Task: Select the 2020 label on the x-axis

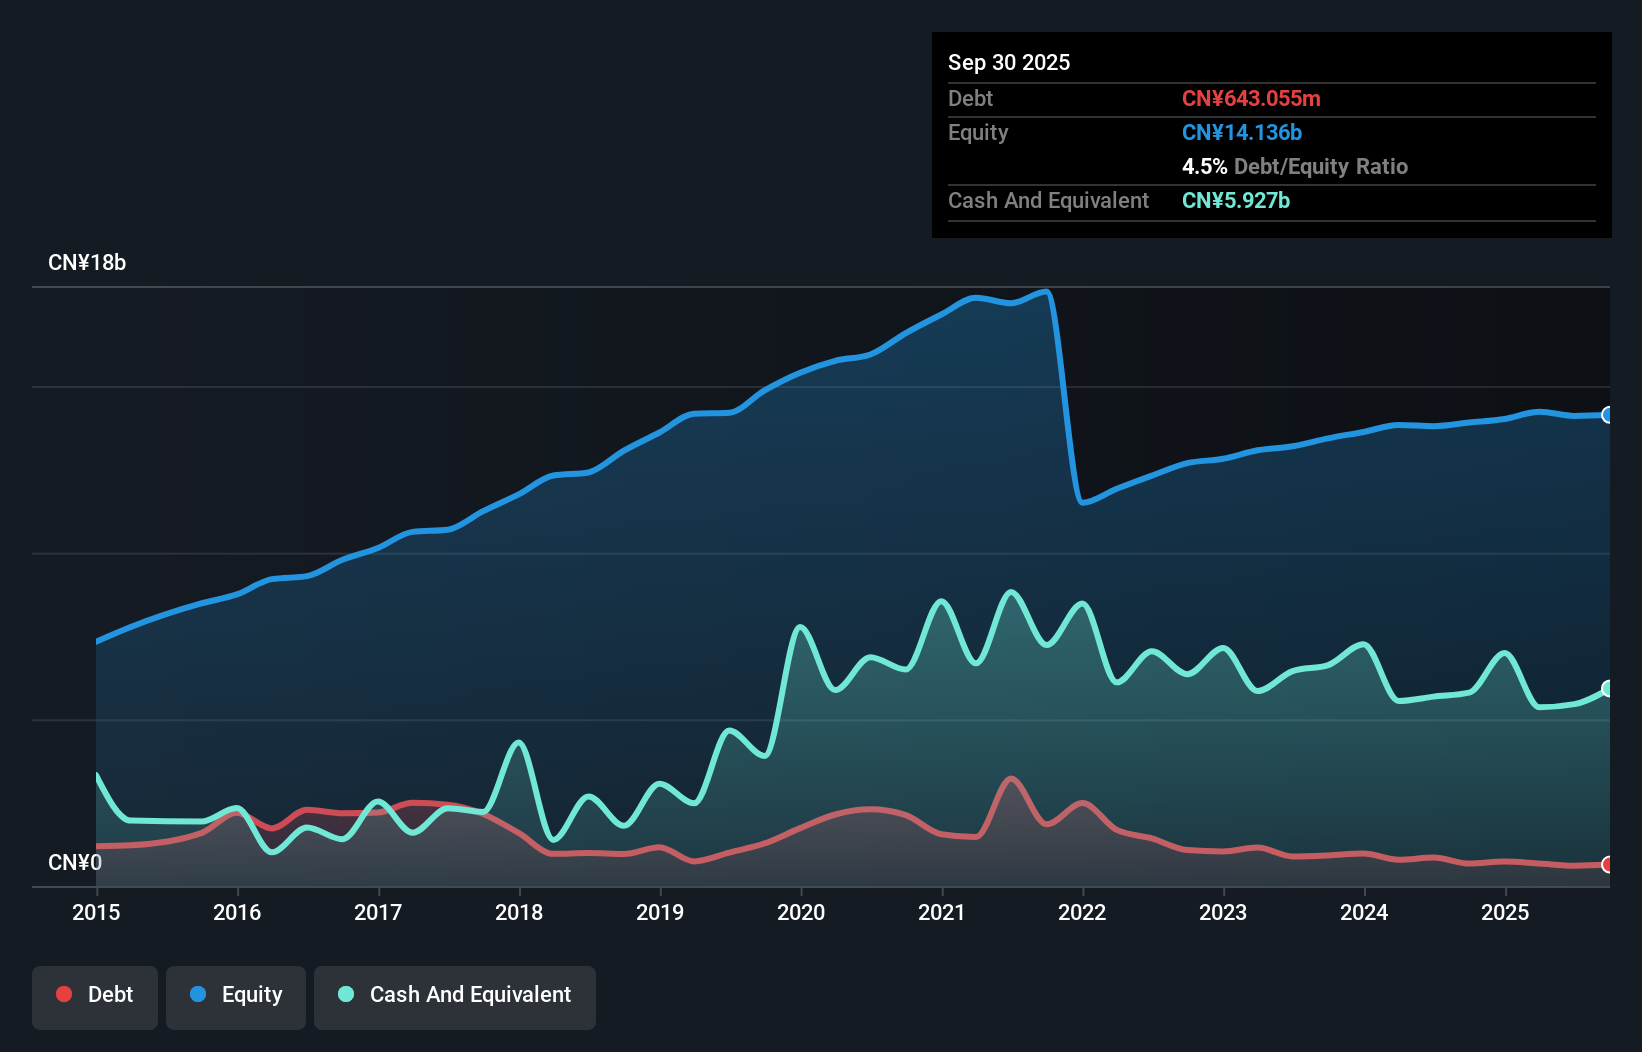Action: click(801, 912)
